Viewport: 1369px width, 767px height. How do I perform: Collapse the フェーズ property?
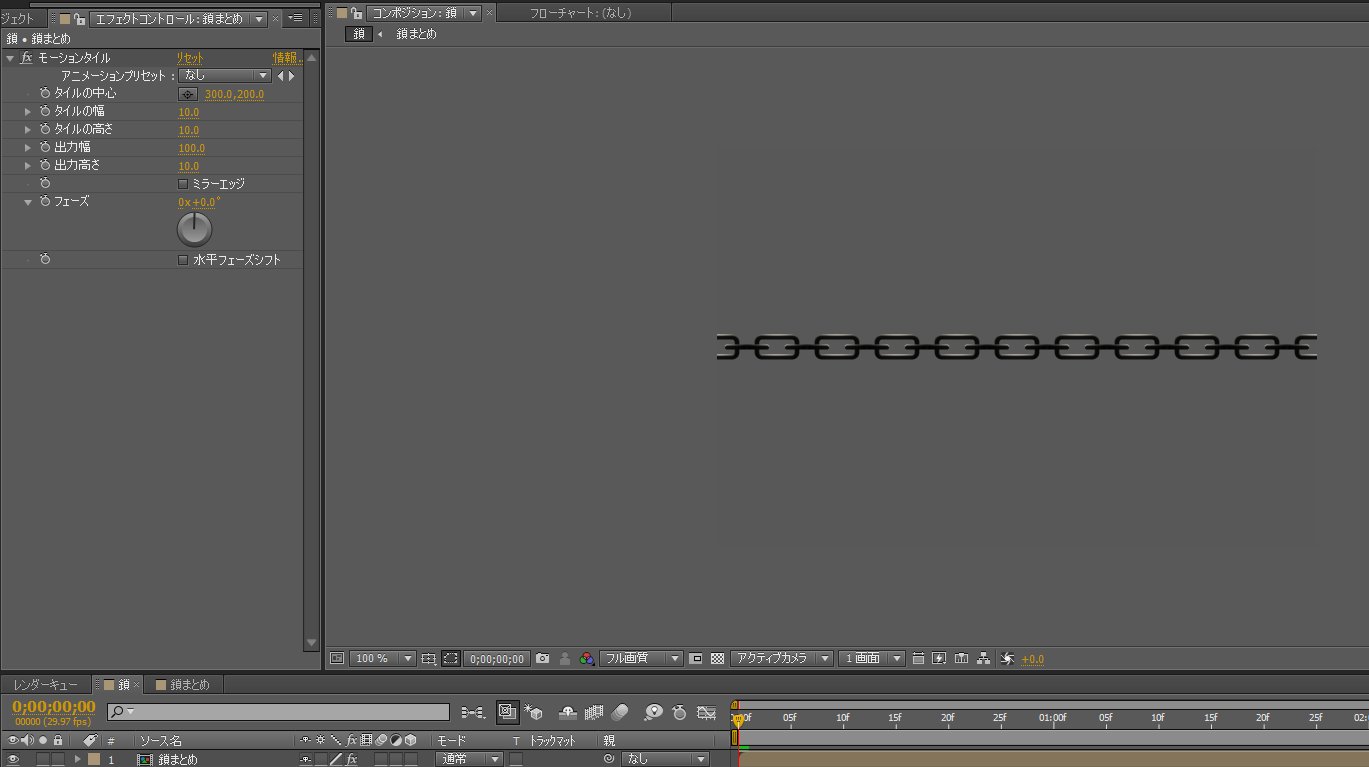pyautogui.click(x=28, y=201)
